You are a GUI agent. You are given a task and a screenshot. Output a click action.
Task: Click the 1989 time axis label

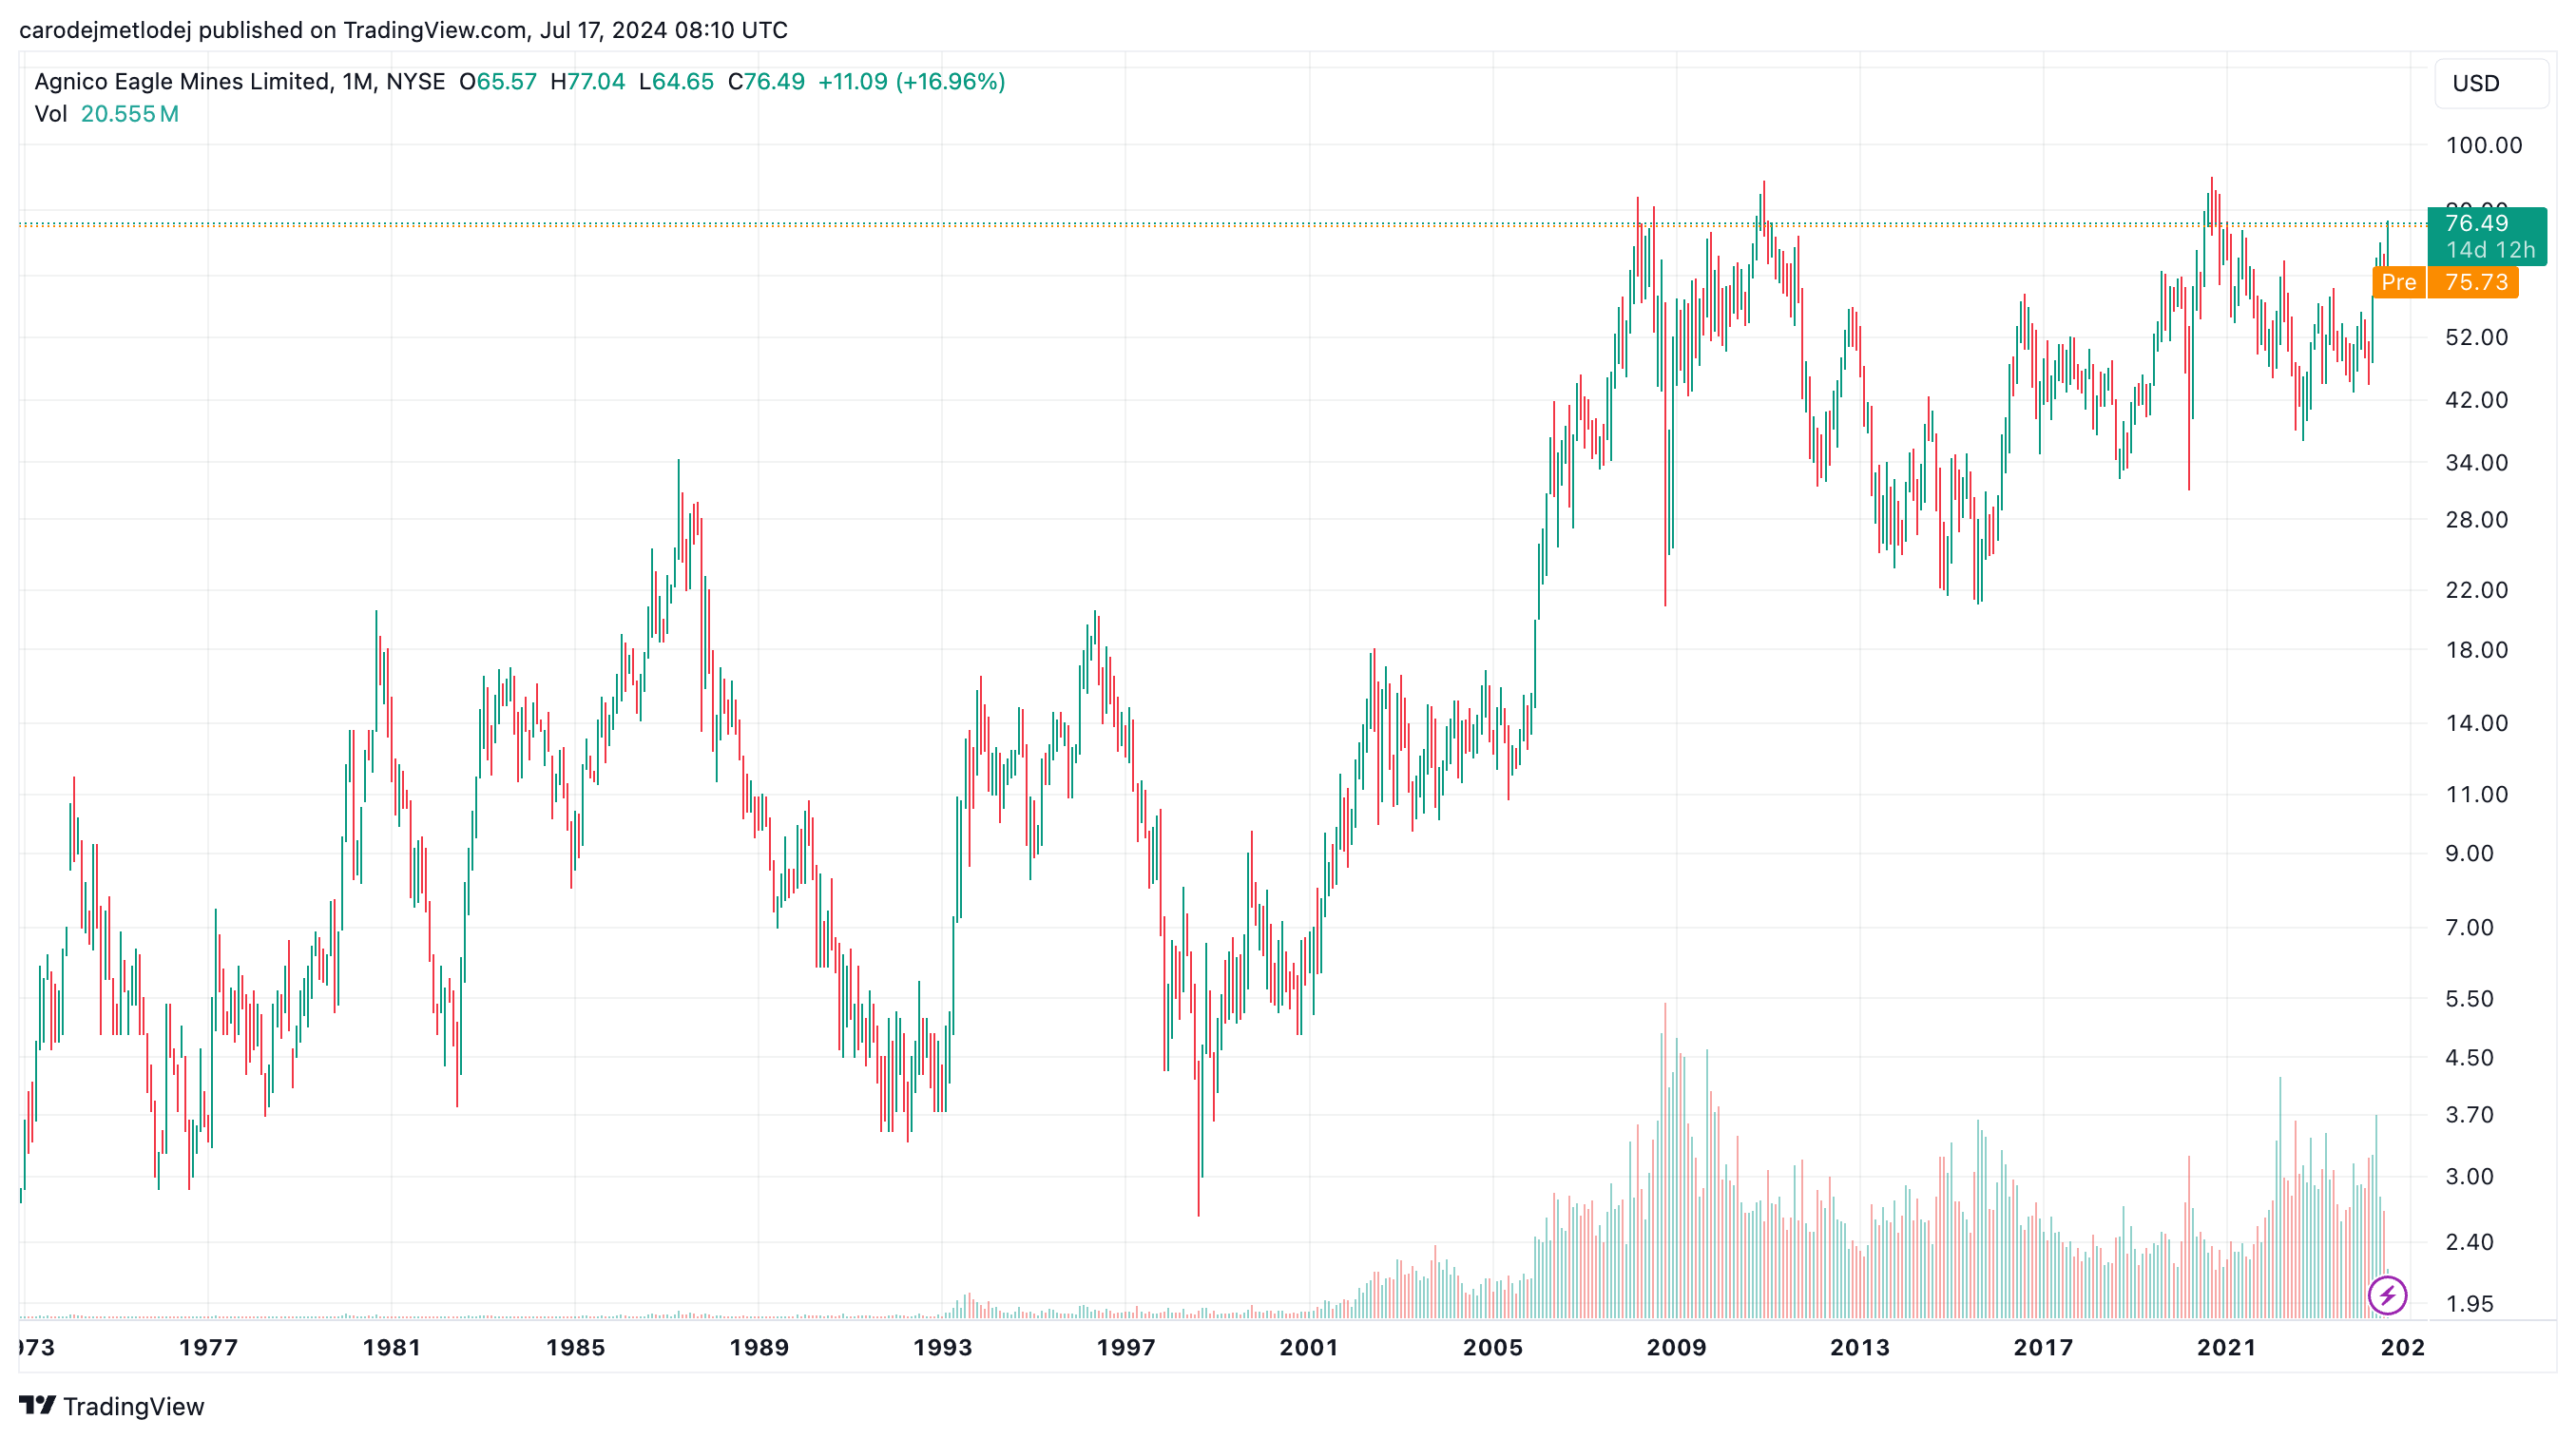coord(760,1348)
